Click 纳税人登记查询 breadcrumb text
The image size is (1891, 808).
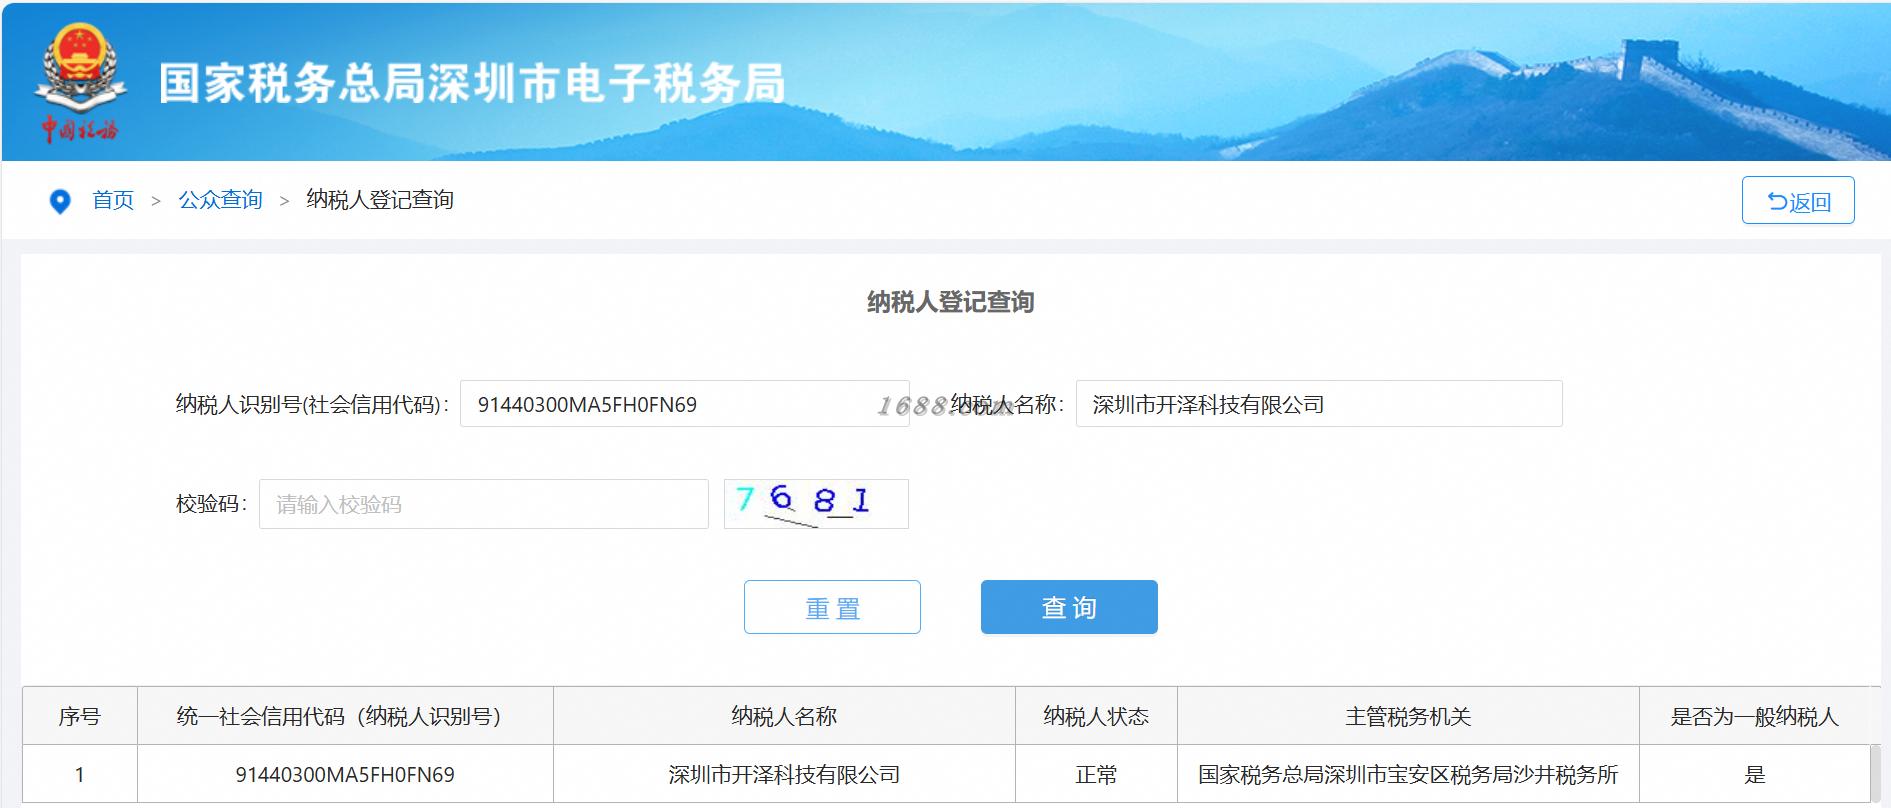click(x=380, y=200)
